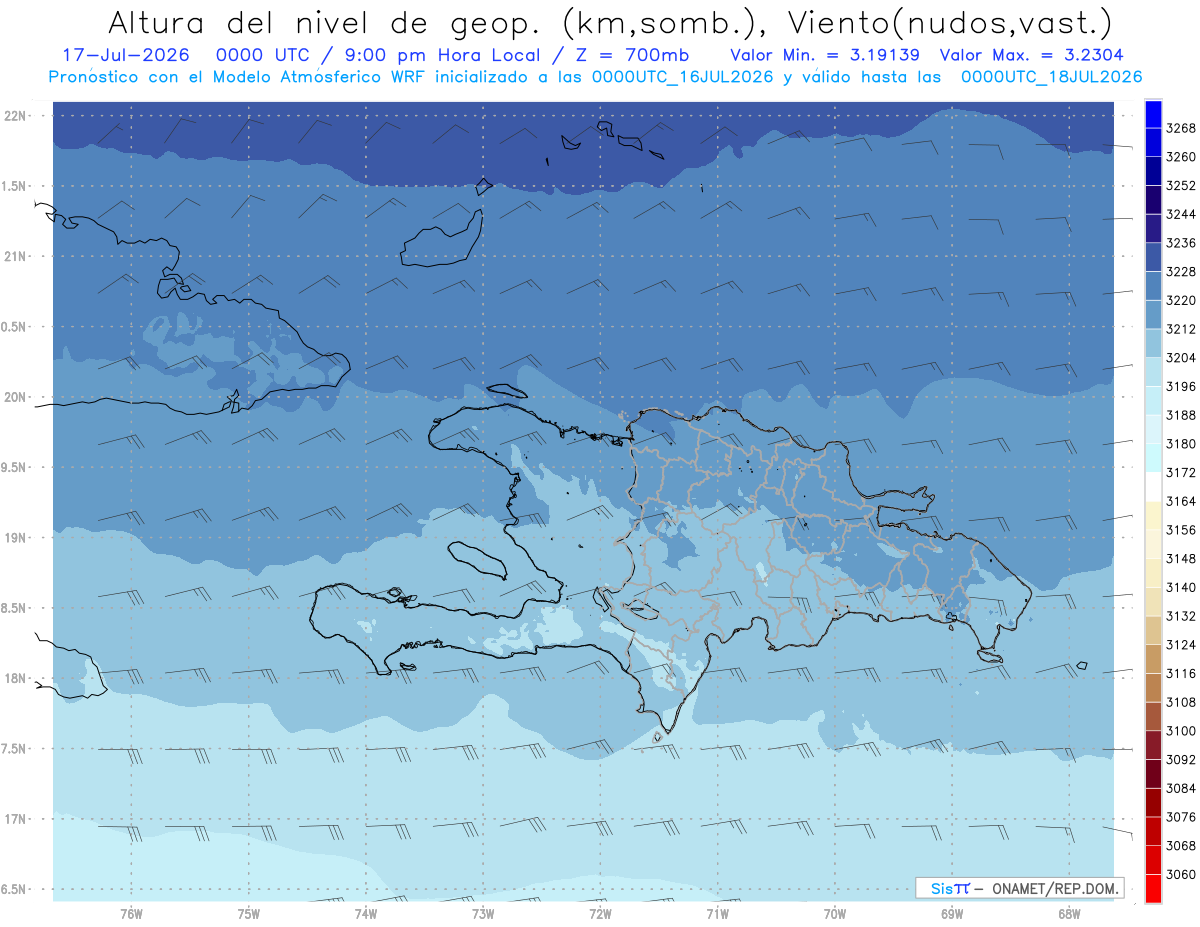The image size is (1200, 927).
Task: Click legend value '3060'
Action: [x=1181, y=874]
